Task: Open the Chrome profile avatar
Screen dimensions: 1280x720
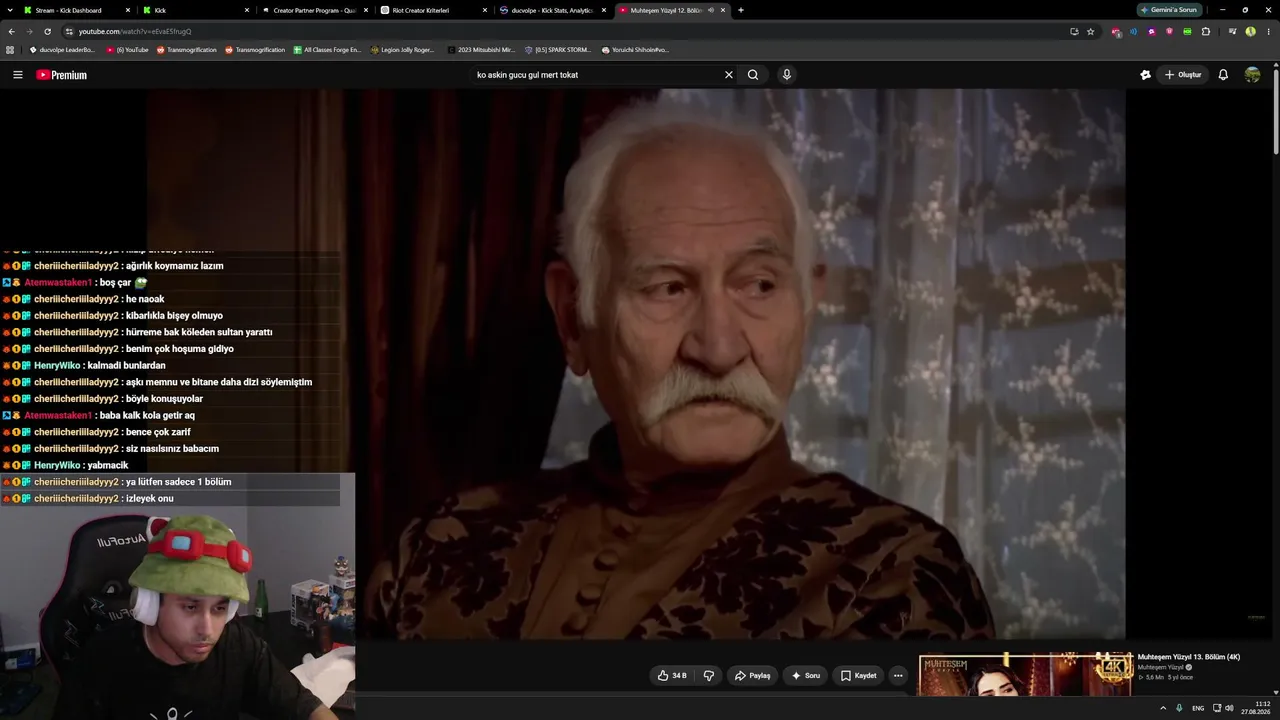Action: pos(1251,31)
